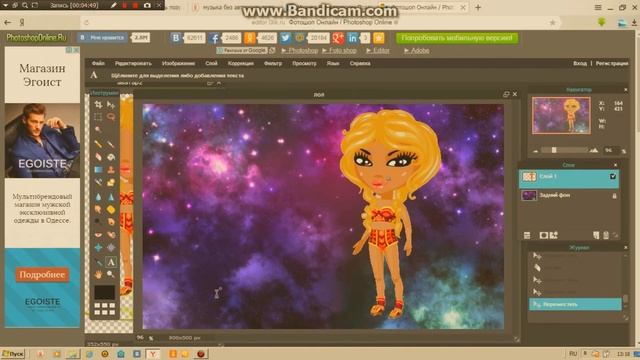Viewport: 640px width, 360px height.
Task: Click the Navigator preview thumbnail
Action: tap(561, 116)
